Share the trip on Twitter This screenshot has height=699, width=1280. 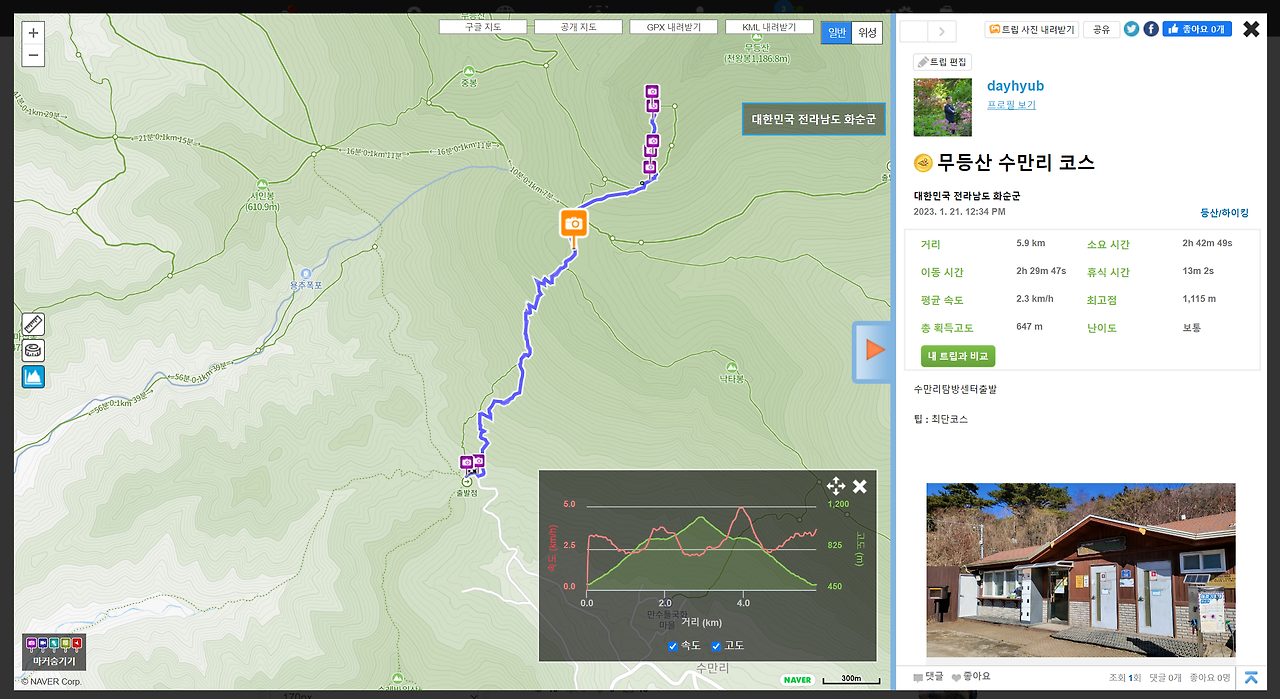pyautogui.click(x=1131, y=29)
